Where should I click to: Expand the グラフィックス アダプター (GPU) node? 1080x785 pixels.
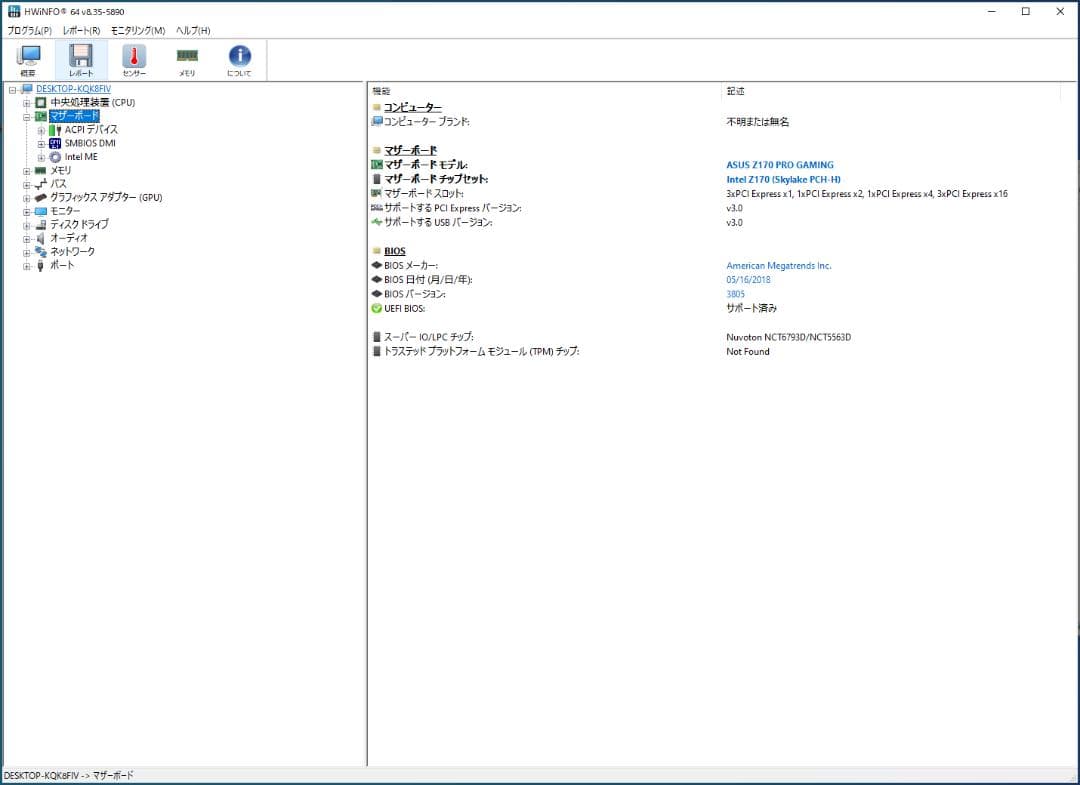pyautogui.click(x=27, y=198)
